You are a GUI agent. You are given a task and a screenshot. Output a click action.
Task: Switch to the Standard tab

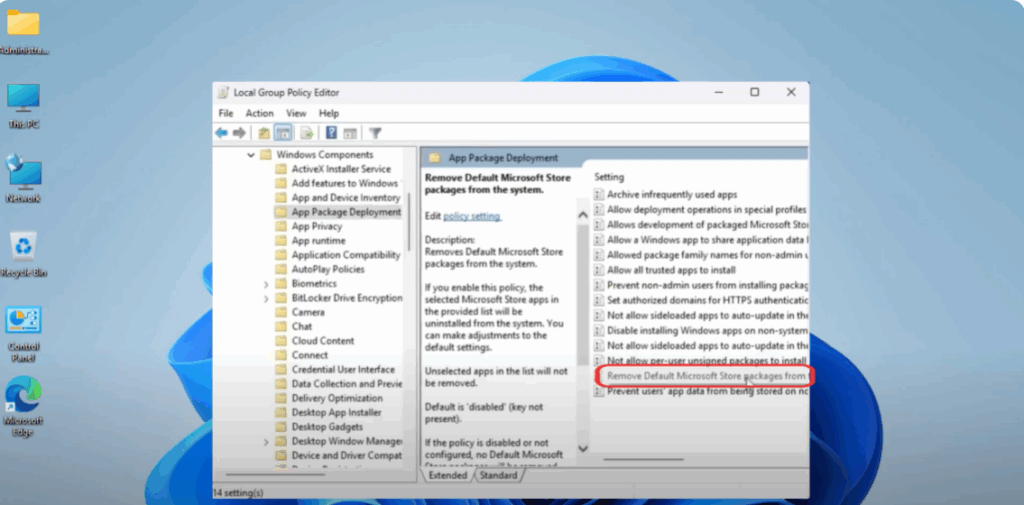(x=498, y=475)
